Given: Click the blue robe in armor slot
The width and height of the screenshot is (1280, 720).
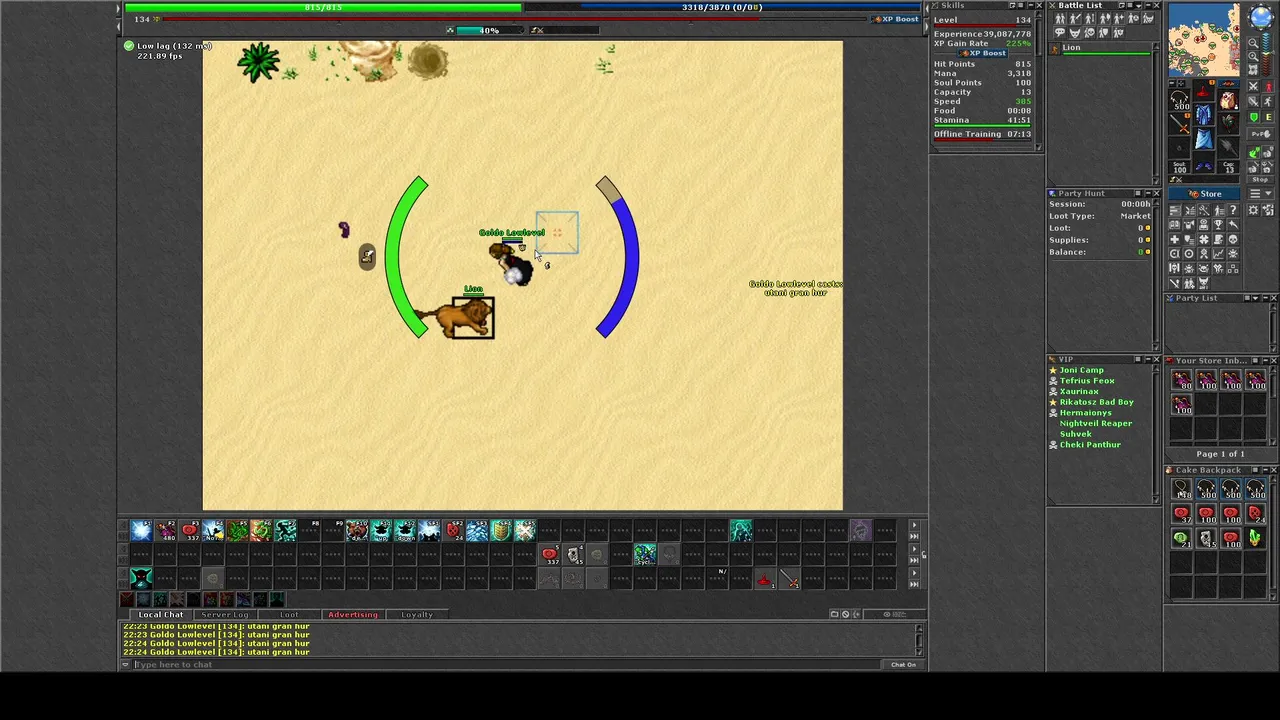Looking at the screenshot, I should coord(1203,115).
